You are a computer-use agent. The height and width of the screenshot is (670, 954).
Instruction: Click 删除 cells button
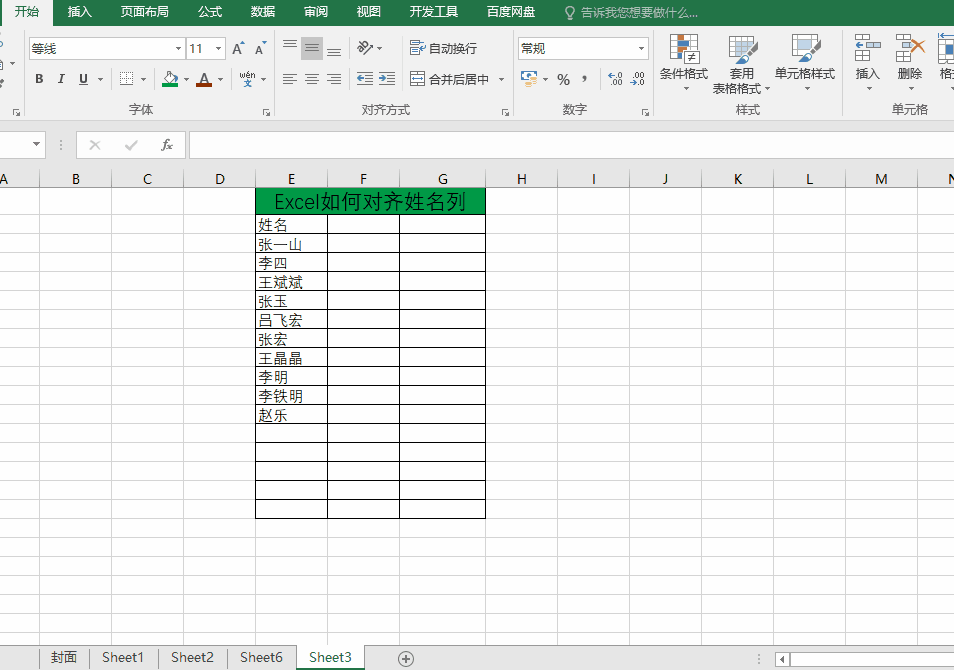click(x=910, y=63)
